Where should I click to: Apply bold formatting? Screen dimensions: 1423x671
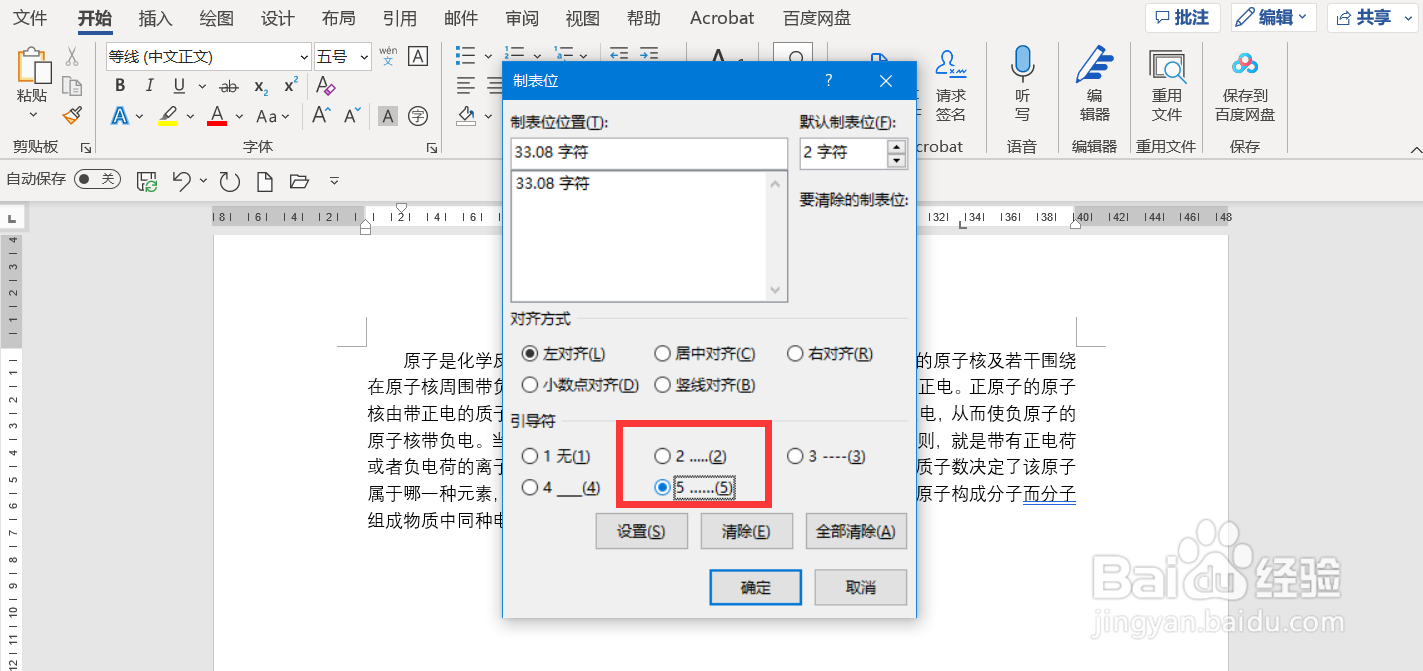(119, 85)
